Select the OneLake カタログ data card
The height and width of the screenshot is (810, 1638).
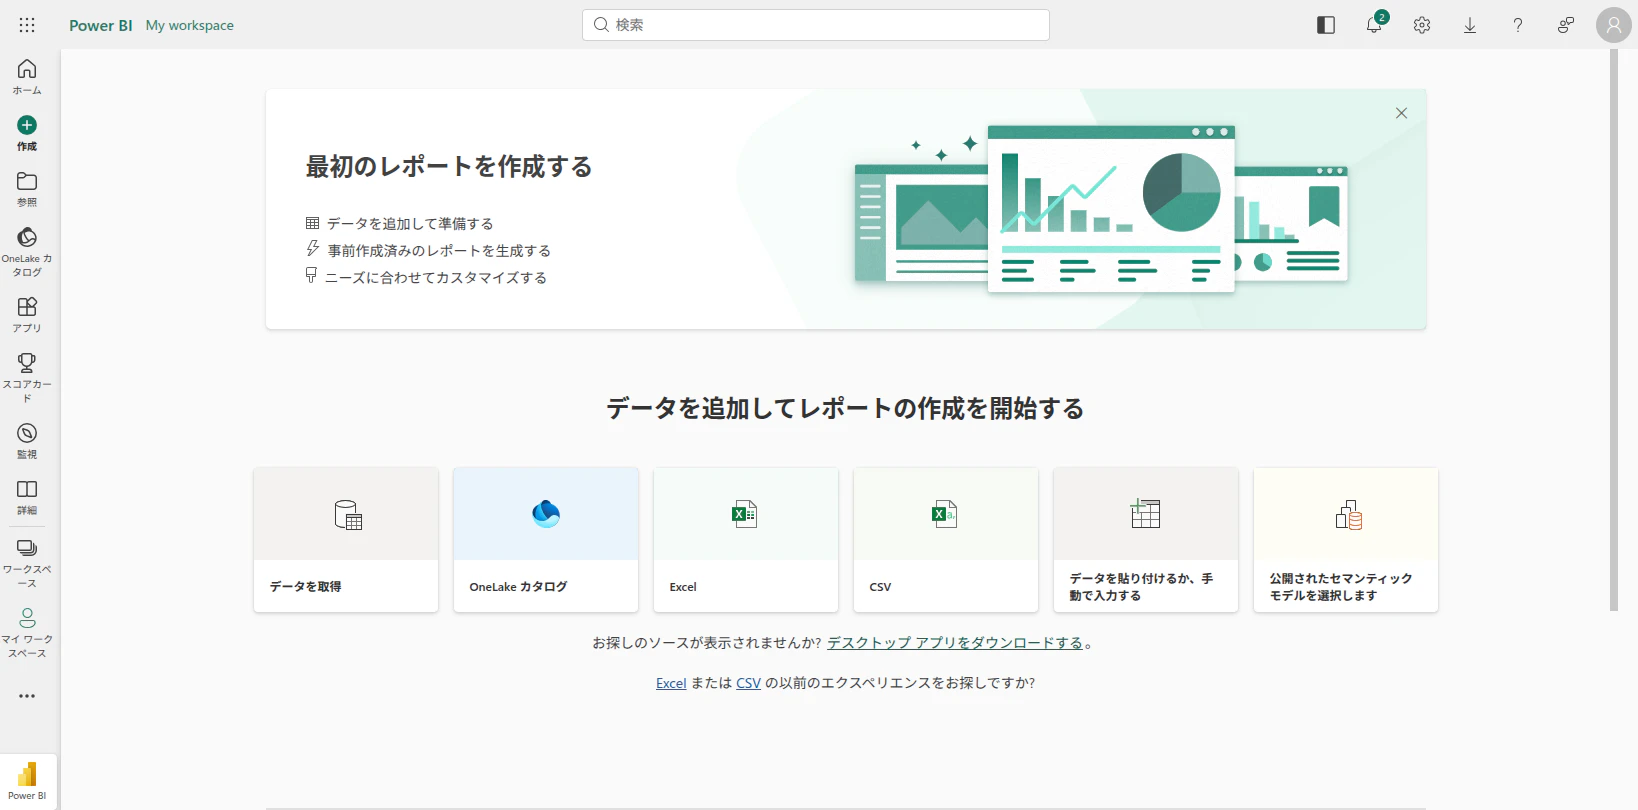[x=546, y=540]
